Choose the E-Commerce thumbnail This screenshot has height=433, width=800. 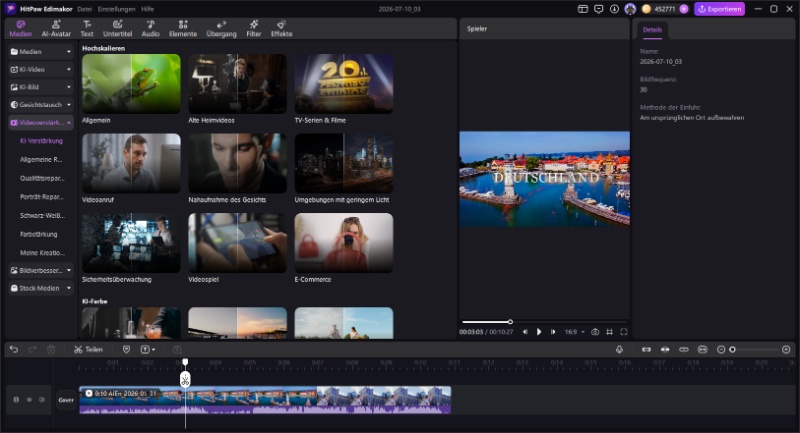344,243
